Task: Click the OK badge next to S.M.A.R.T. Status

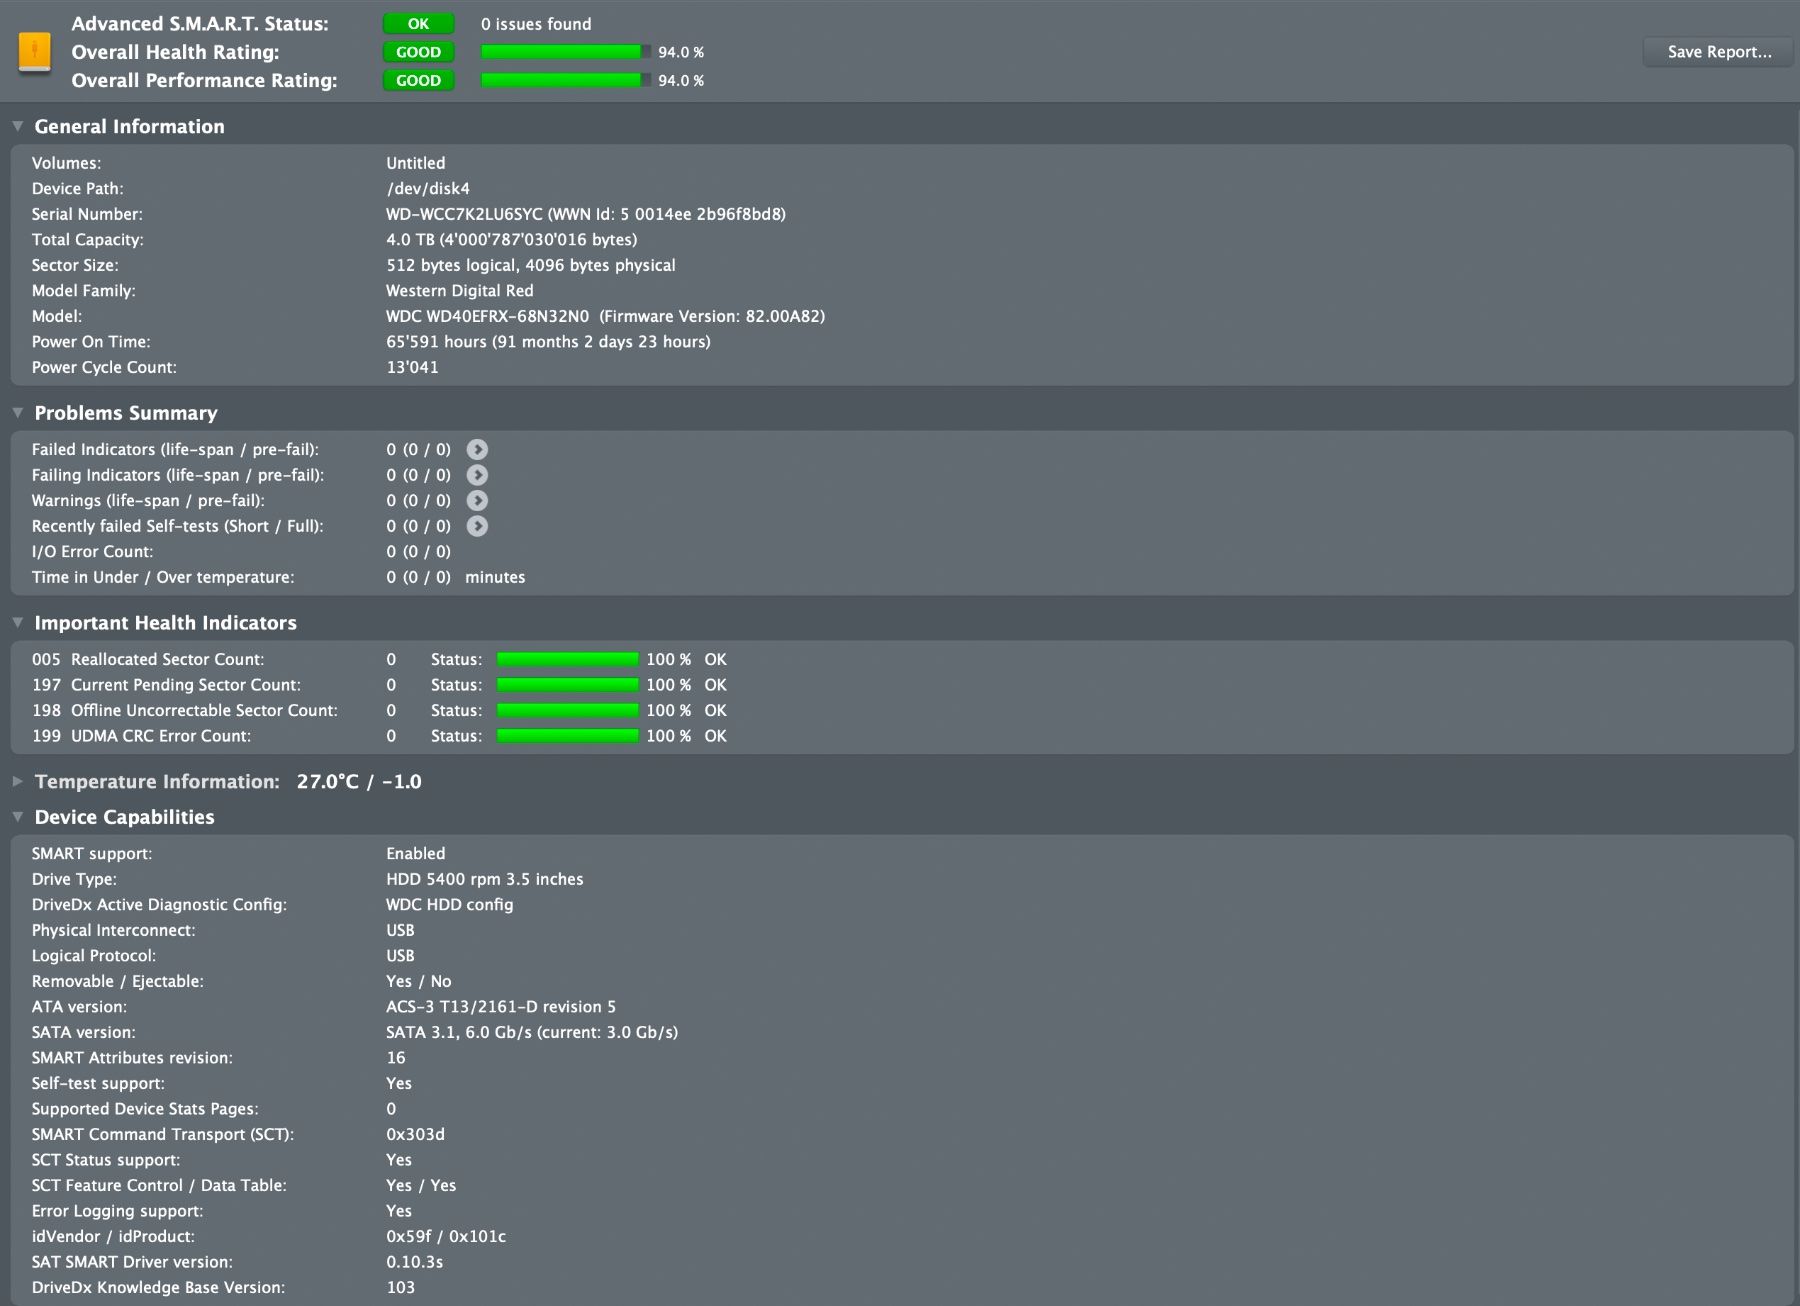Action: [x=418, y=24]
